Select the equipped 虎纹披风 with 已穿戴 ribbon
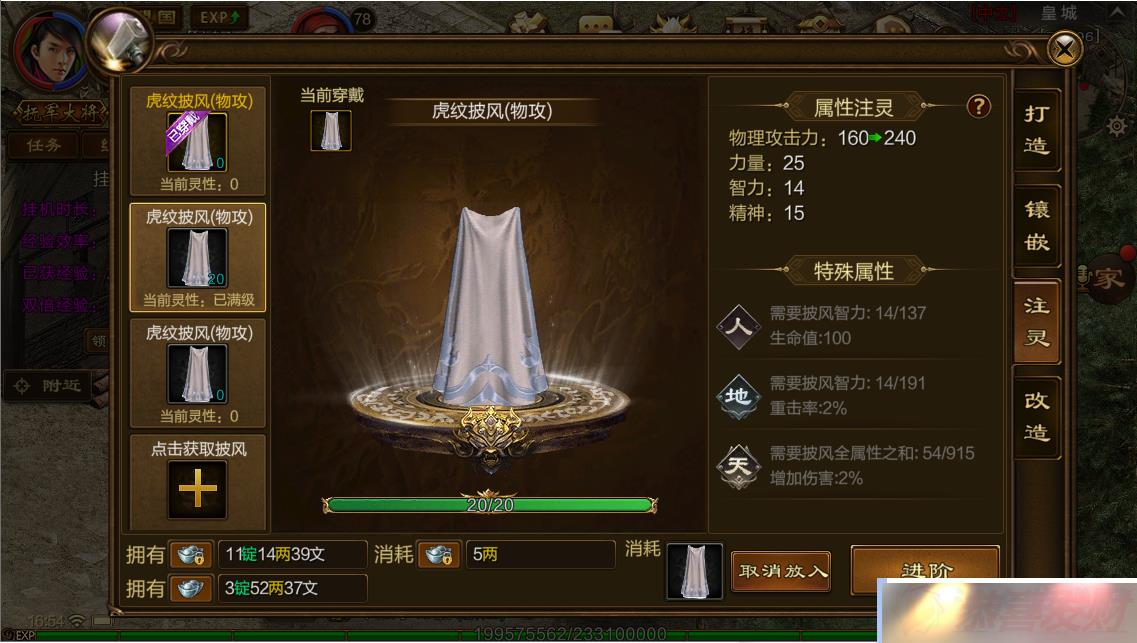Viewport: 1137px width, 643px height. point(198,141)
